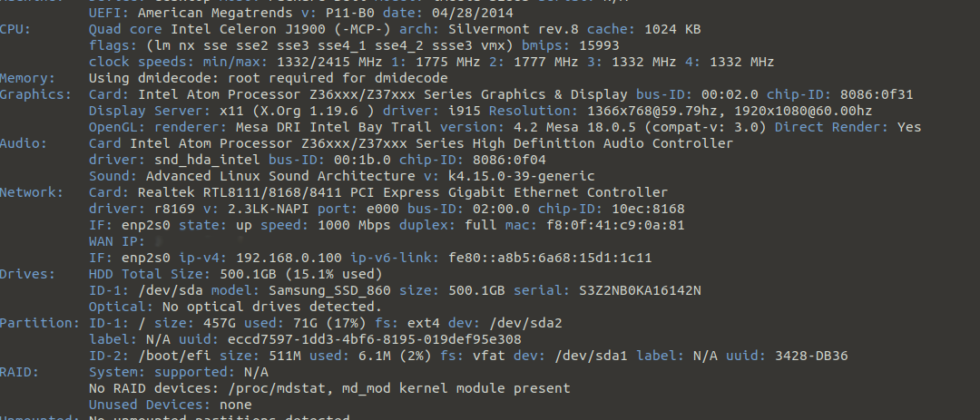Click the "Memory:" section label
The width and height of the screenshot is (980, 420).
(x=28, y=78)
